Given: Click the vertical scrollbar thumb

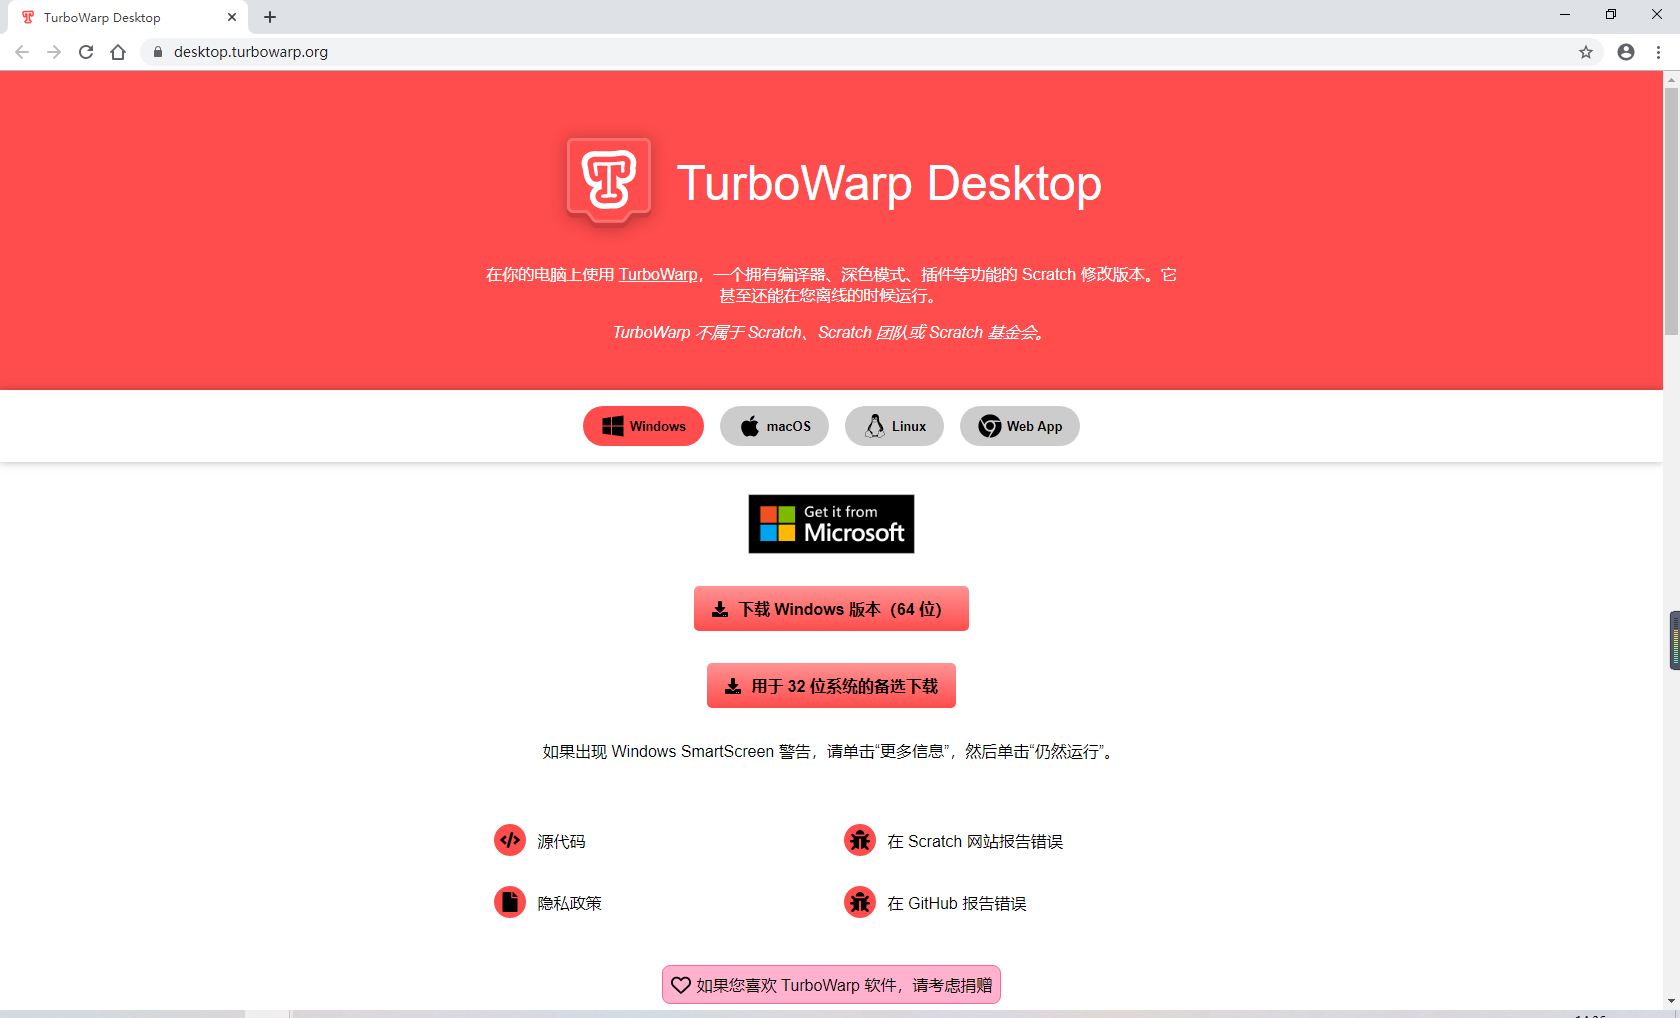Looking at the screenshot, I should pos(1671,211).
